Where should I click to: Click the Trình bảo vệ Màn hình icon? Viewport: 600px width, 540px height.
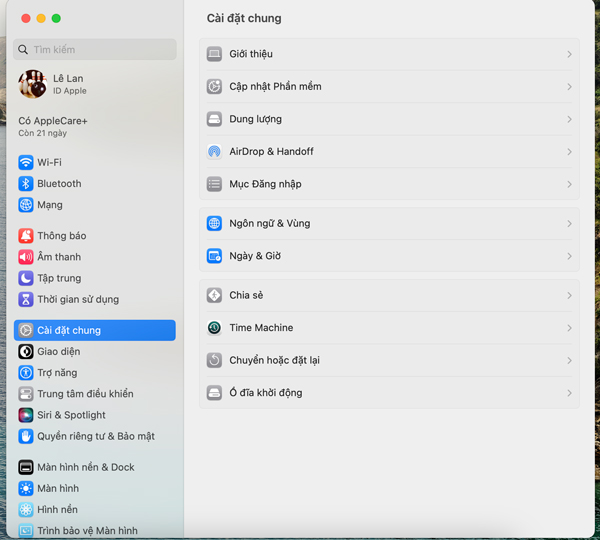[x=26, y=531]
